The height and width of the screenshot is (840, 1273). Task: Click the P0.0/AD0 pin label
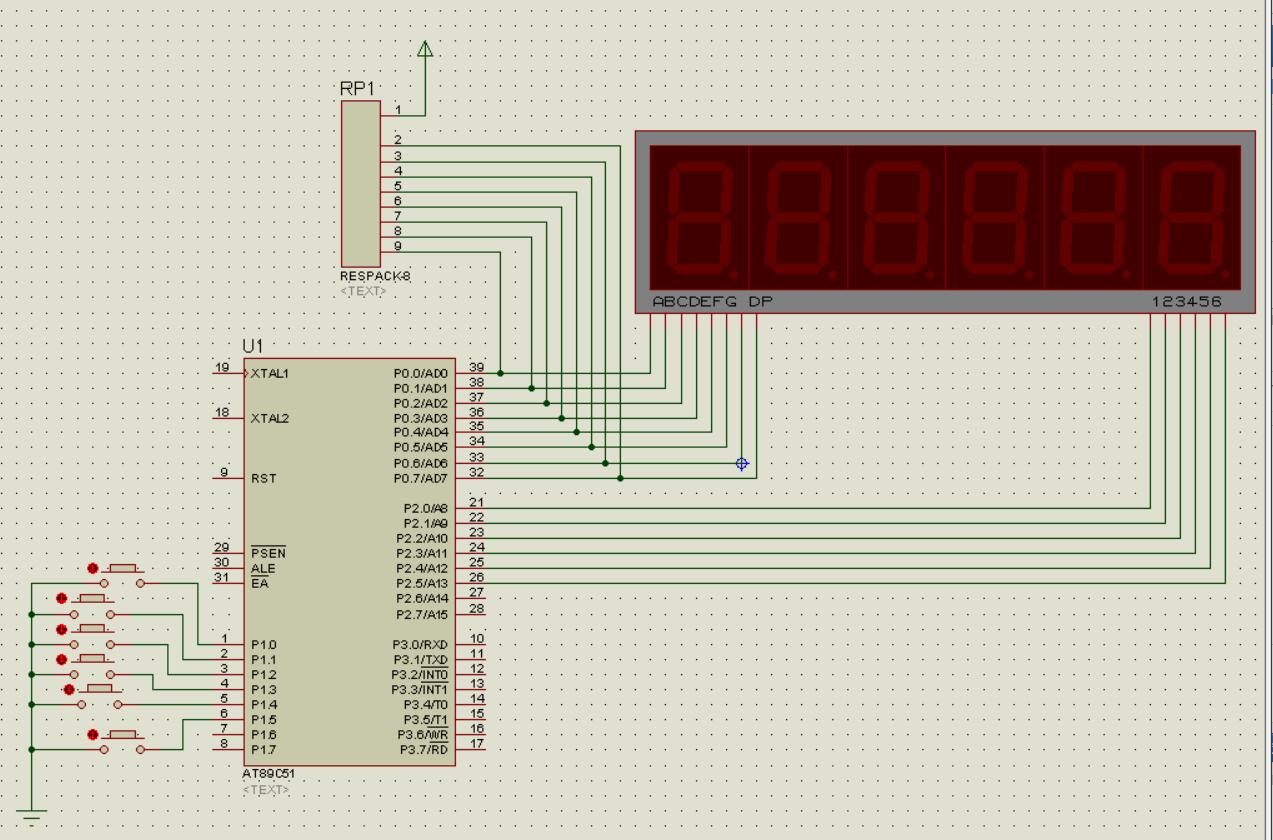point(421,373)
